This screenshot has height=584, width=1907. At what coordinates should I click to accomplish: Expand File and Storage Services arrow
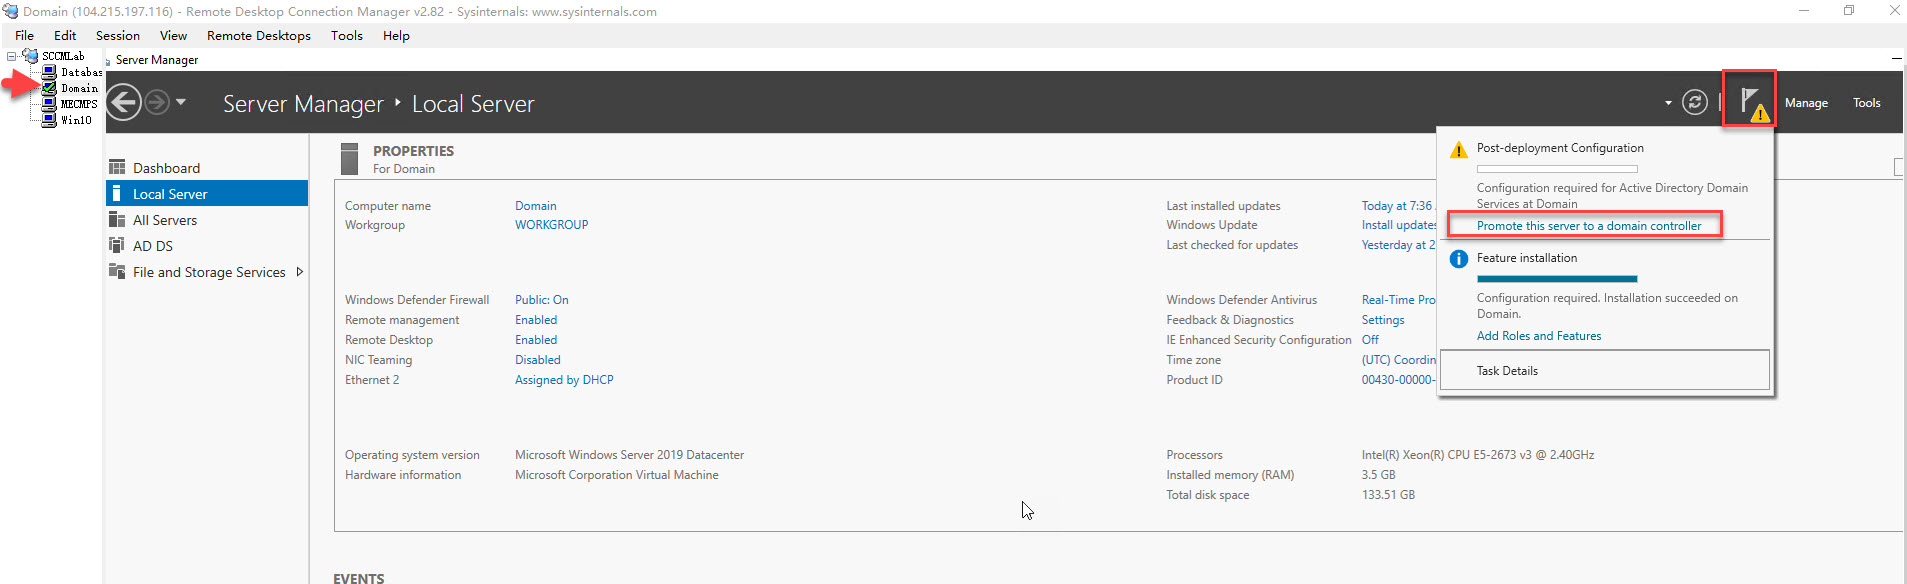(299, 272)
